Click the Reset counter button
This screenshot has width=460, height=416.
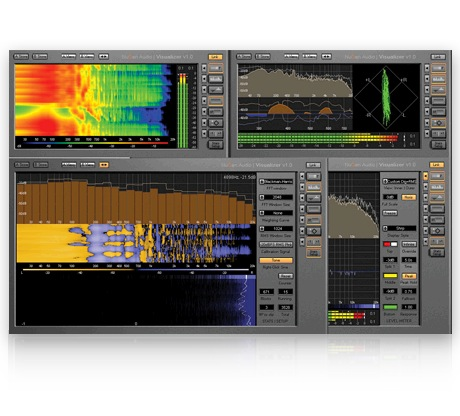click(x=285, y=276)
